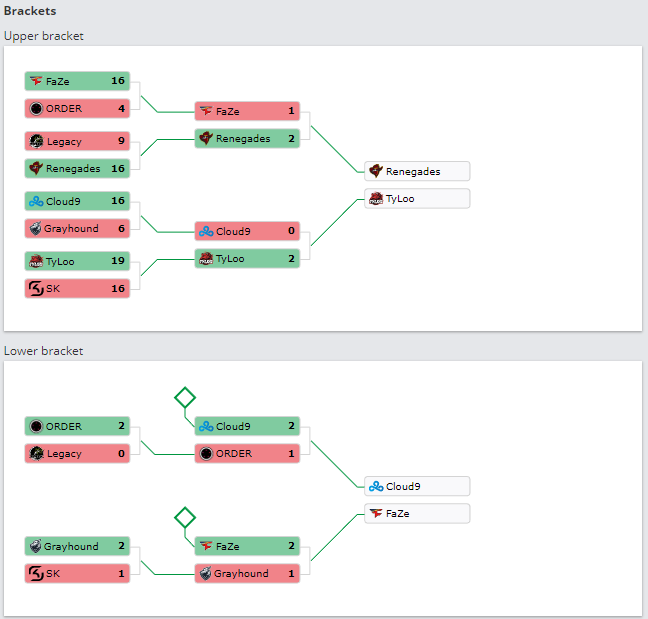Click the ORDER logo beside score 4
The width and height of the screenshot is (648, 619).
coord(36,108)
